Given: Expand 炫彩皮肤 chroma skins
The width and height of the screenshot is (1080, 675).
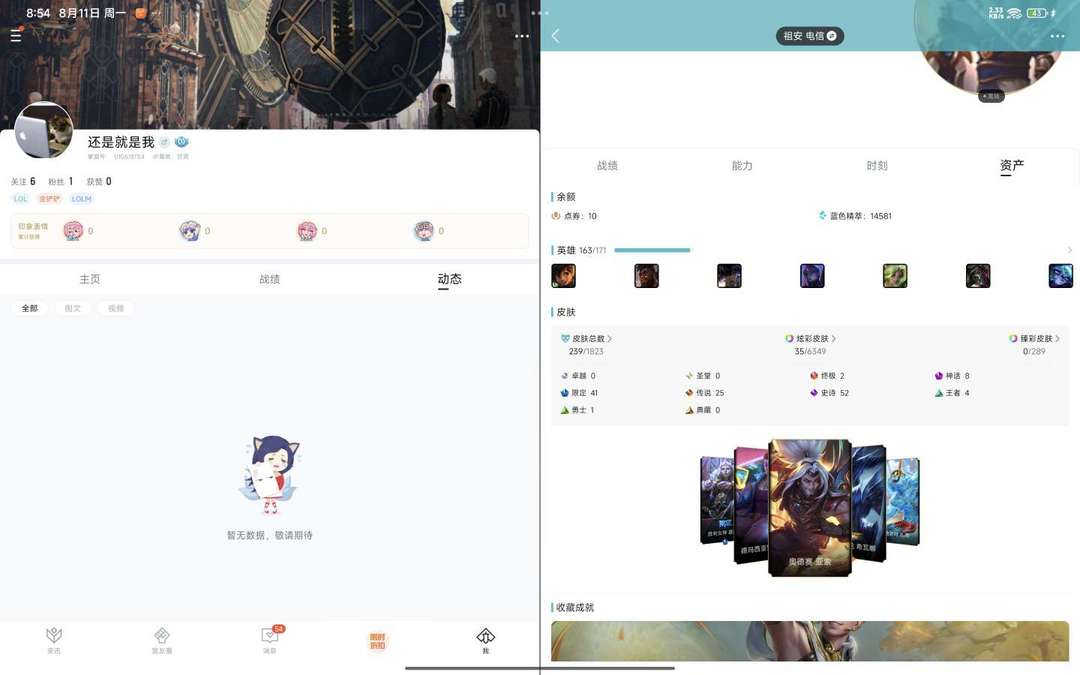Looking at the screenshot, I should point(811,339).
